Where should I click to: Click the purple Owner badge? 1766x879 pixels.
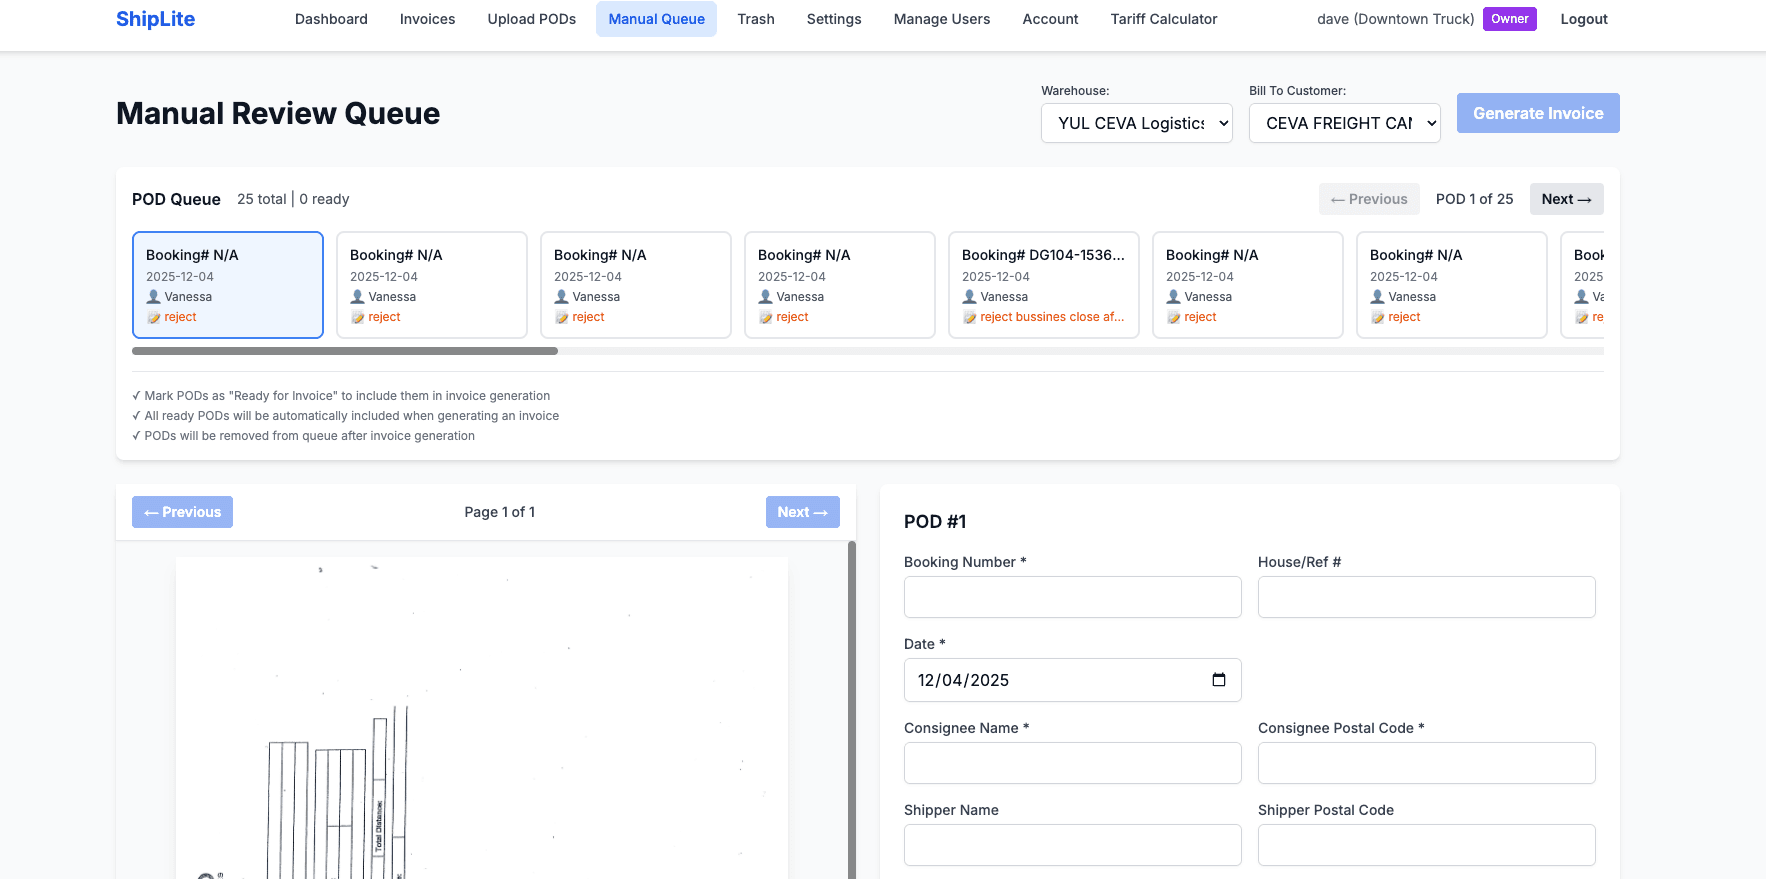point(1509,19)
